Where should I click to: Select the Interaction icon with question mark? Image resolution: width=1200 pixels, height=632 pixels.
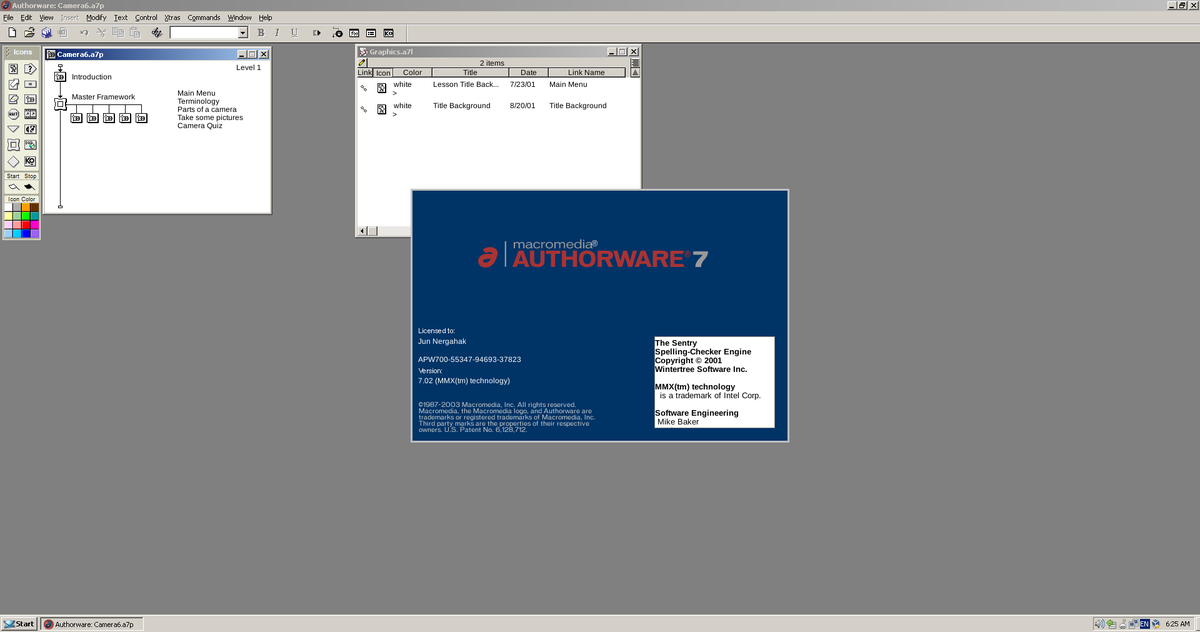coord(30,69)
